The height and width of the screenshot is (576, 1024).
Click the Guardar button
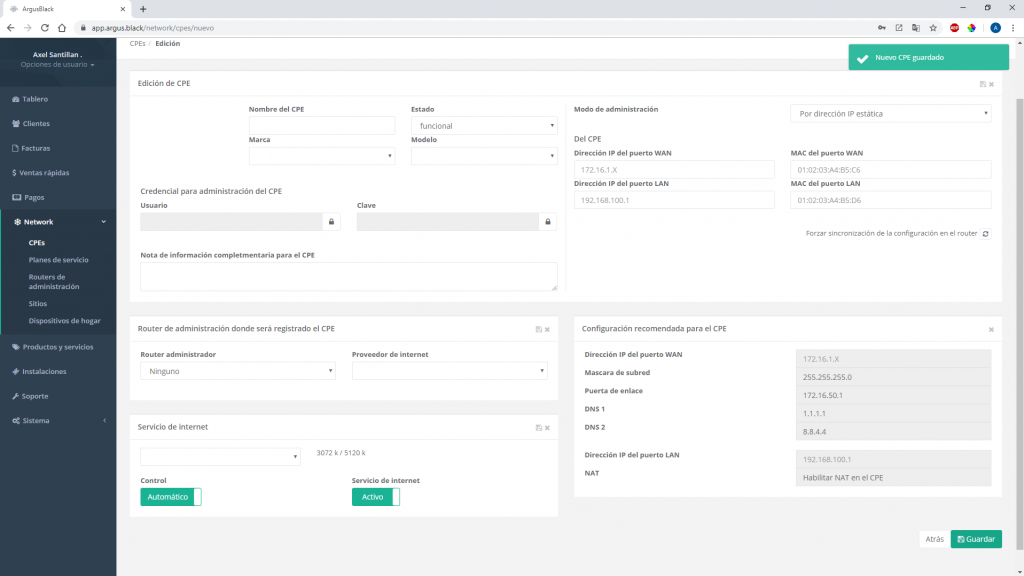coord(976,539)
